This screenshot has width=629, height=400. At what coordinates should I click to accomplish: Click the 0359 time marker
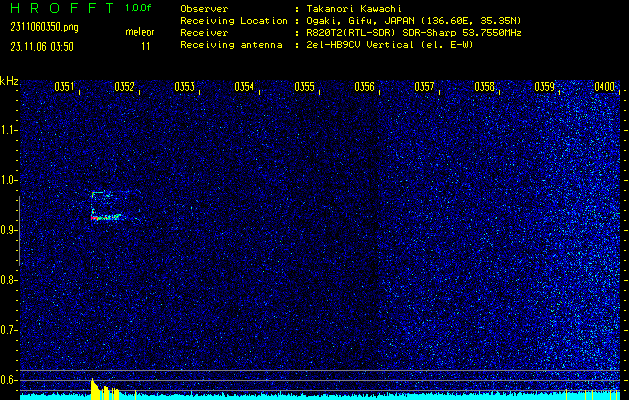(x=544, y=87)
